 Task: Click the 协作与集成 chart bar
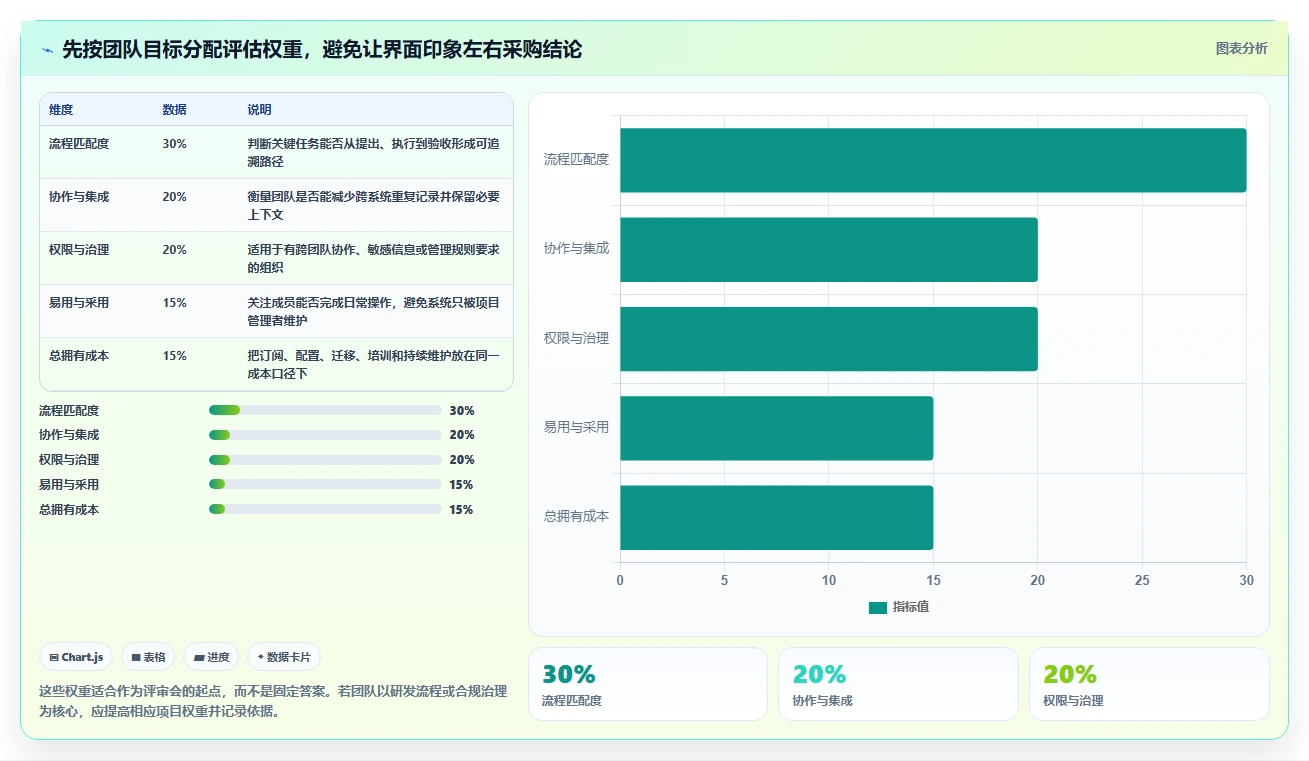[x=829, y=249]
